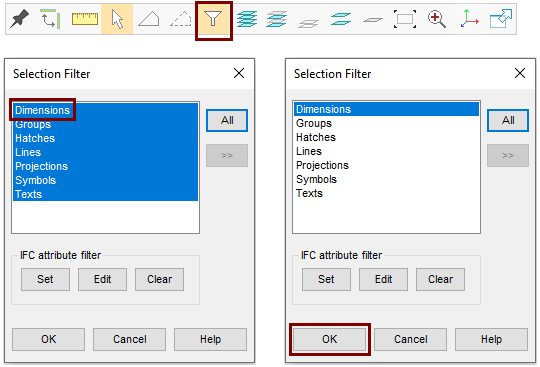Click Clear in right IFC attribute filter

click(440, 279)
